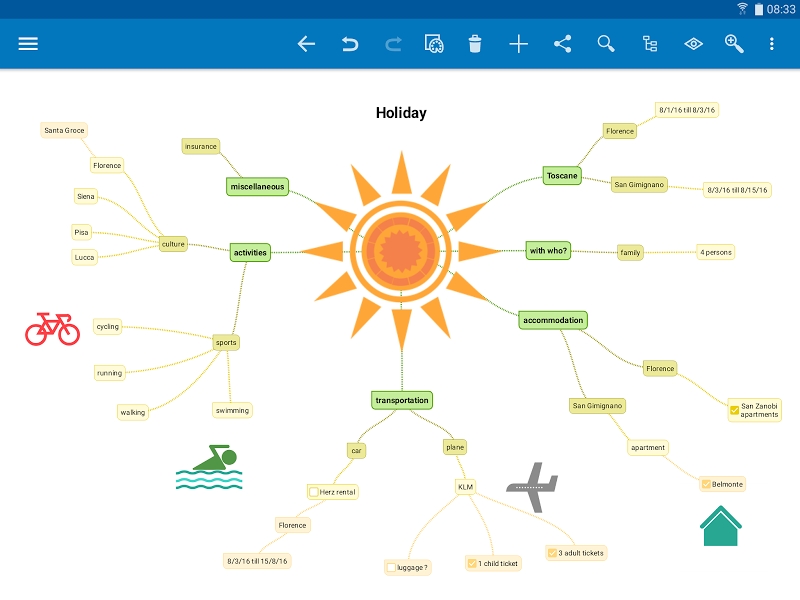Go back with the left arrow

(306, 44)
